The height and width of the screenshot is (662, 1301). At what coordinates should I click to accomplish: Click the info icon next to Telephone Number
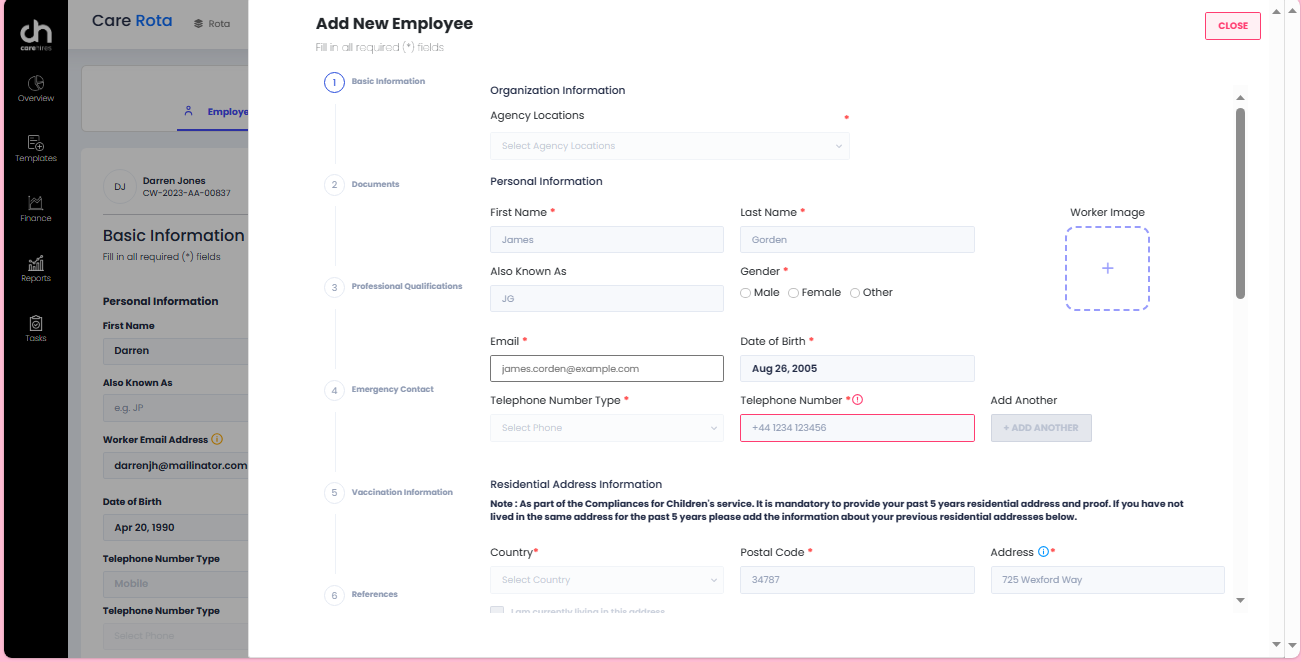860,398
